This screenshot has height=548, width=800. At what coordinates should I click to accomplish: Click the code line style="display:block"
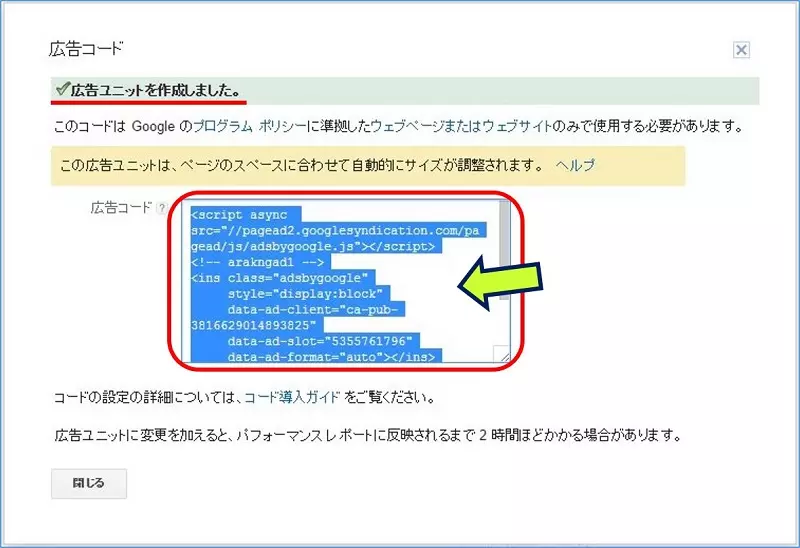[306, 294]
